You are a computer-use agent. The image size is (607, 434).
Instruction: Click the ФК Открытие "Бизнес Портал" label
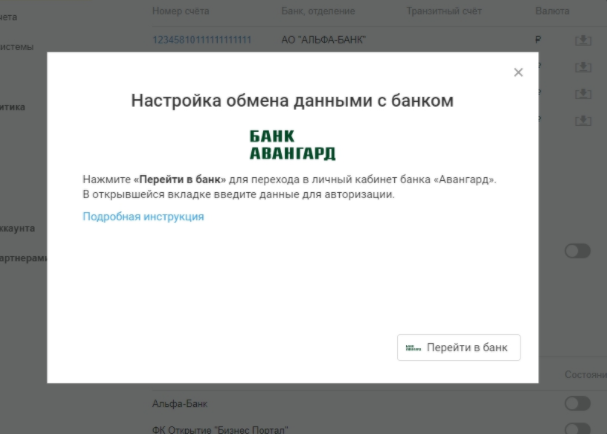[x=220, y=430]
